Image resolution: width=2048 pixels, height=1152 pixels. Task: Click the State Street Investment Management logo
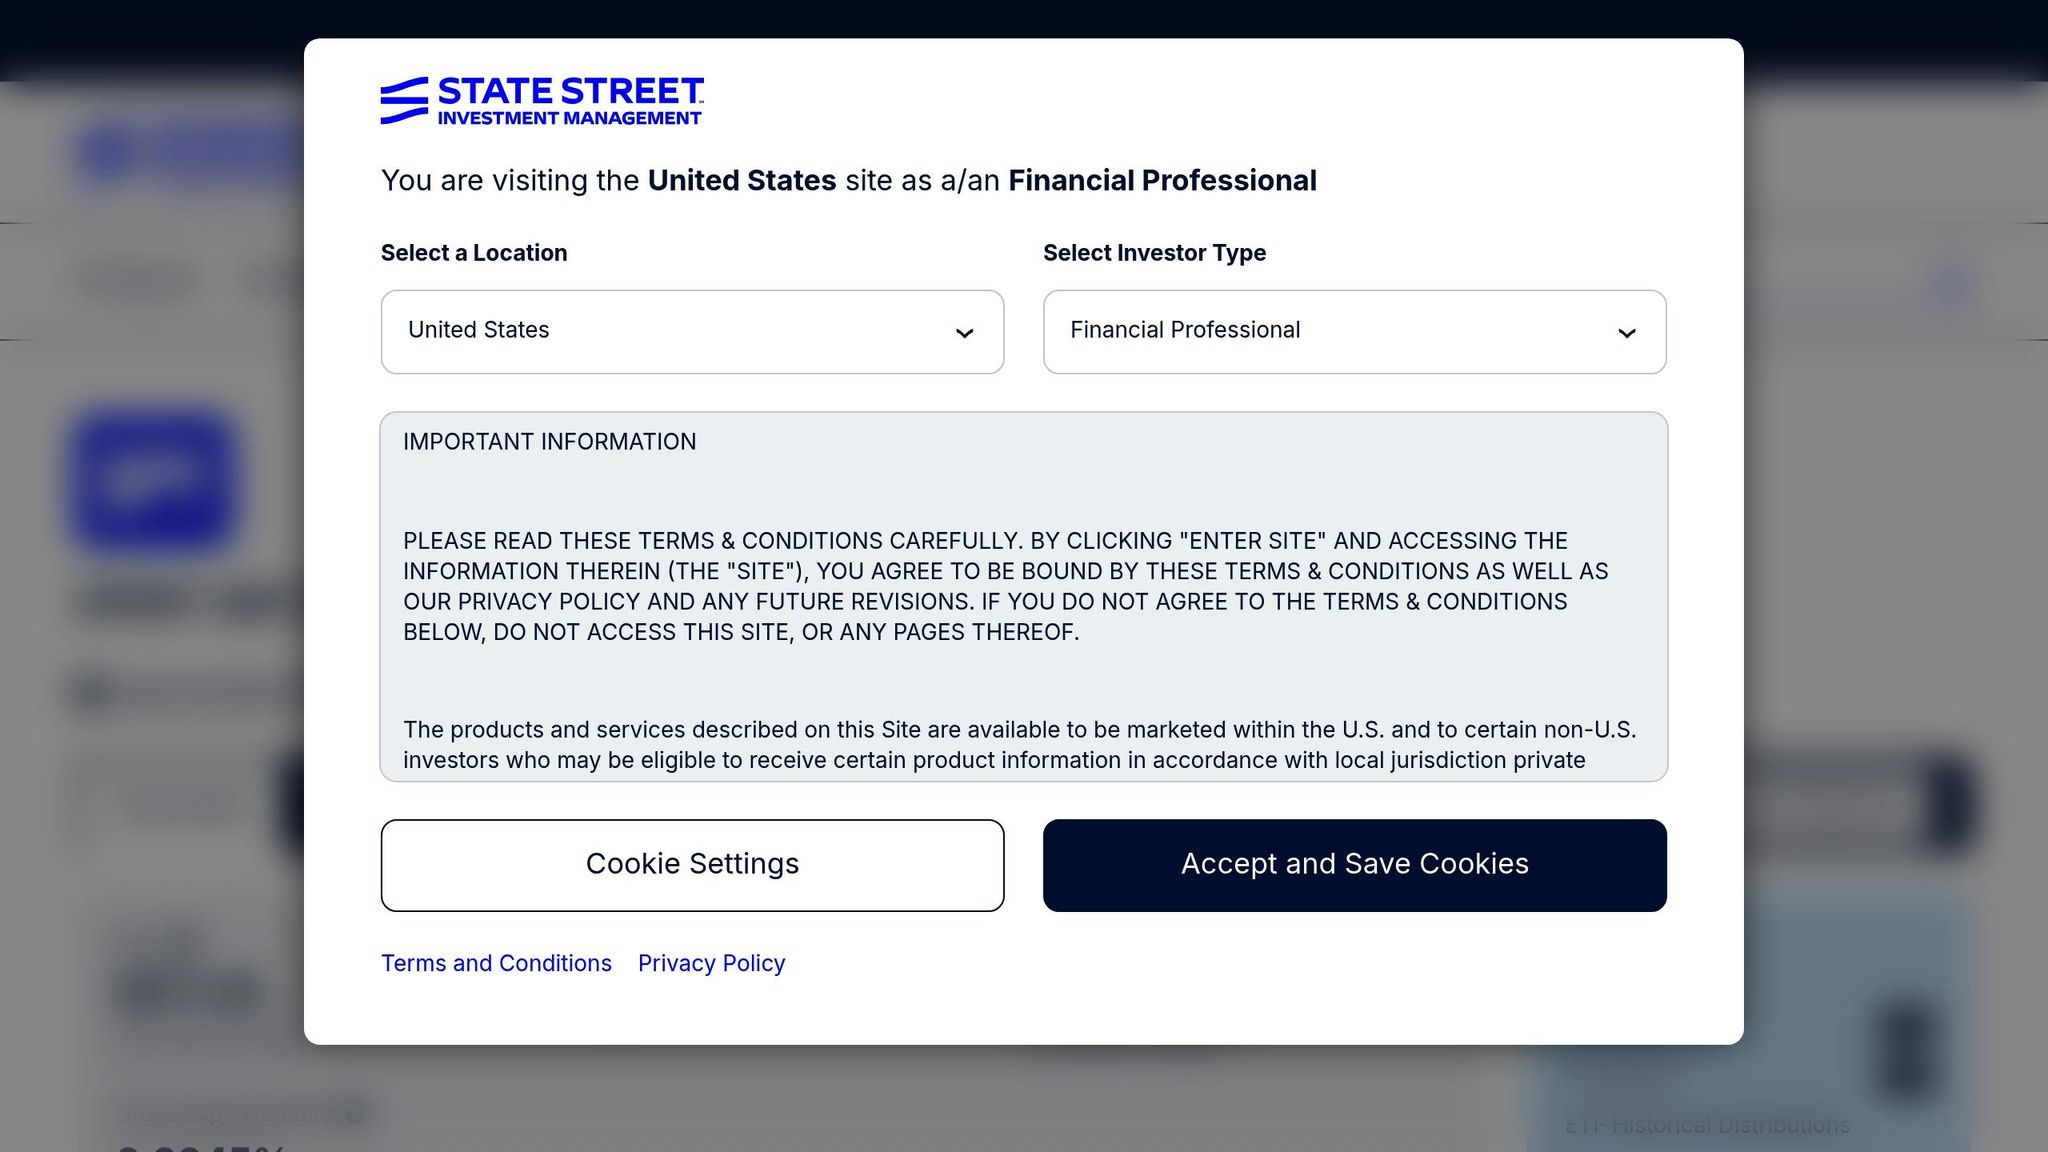[x=543, y=100]
